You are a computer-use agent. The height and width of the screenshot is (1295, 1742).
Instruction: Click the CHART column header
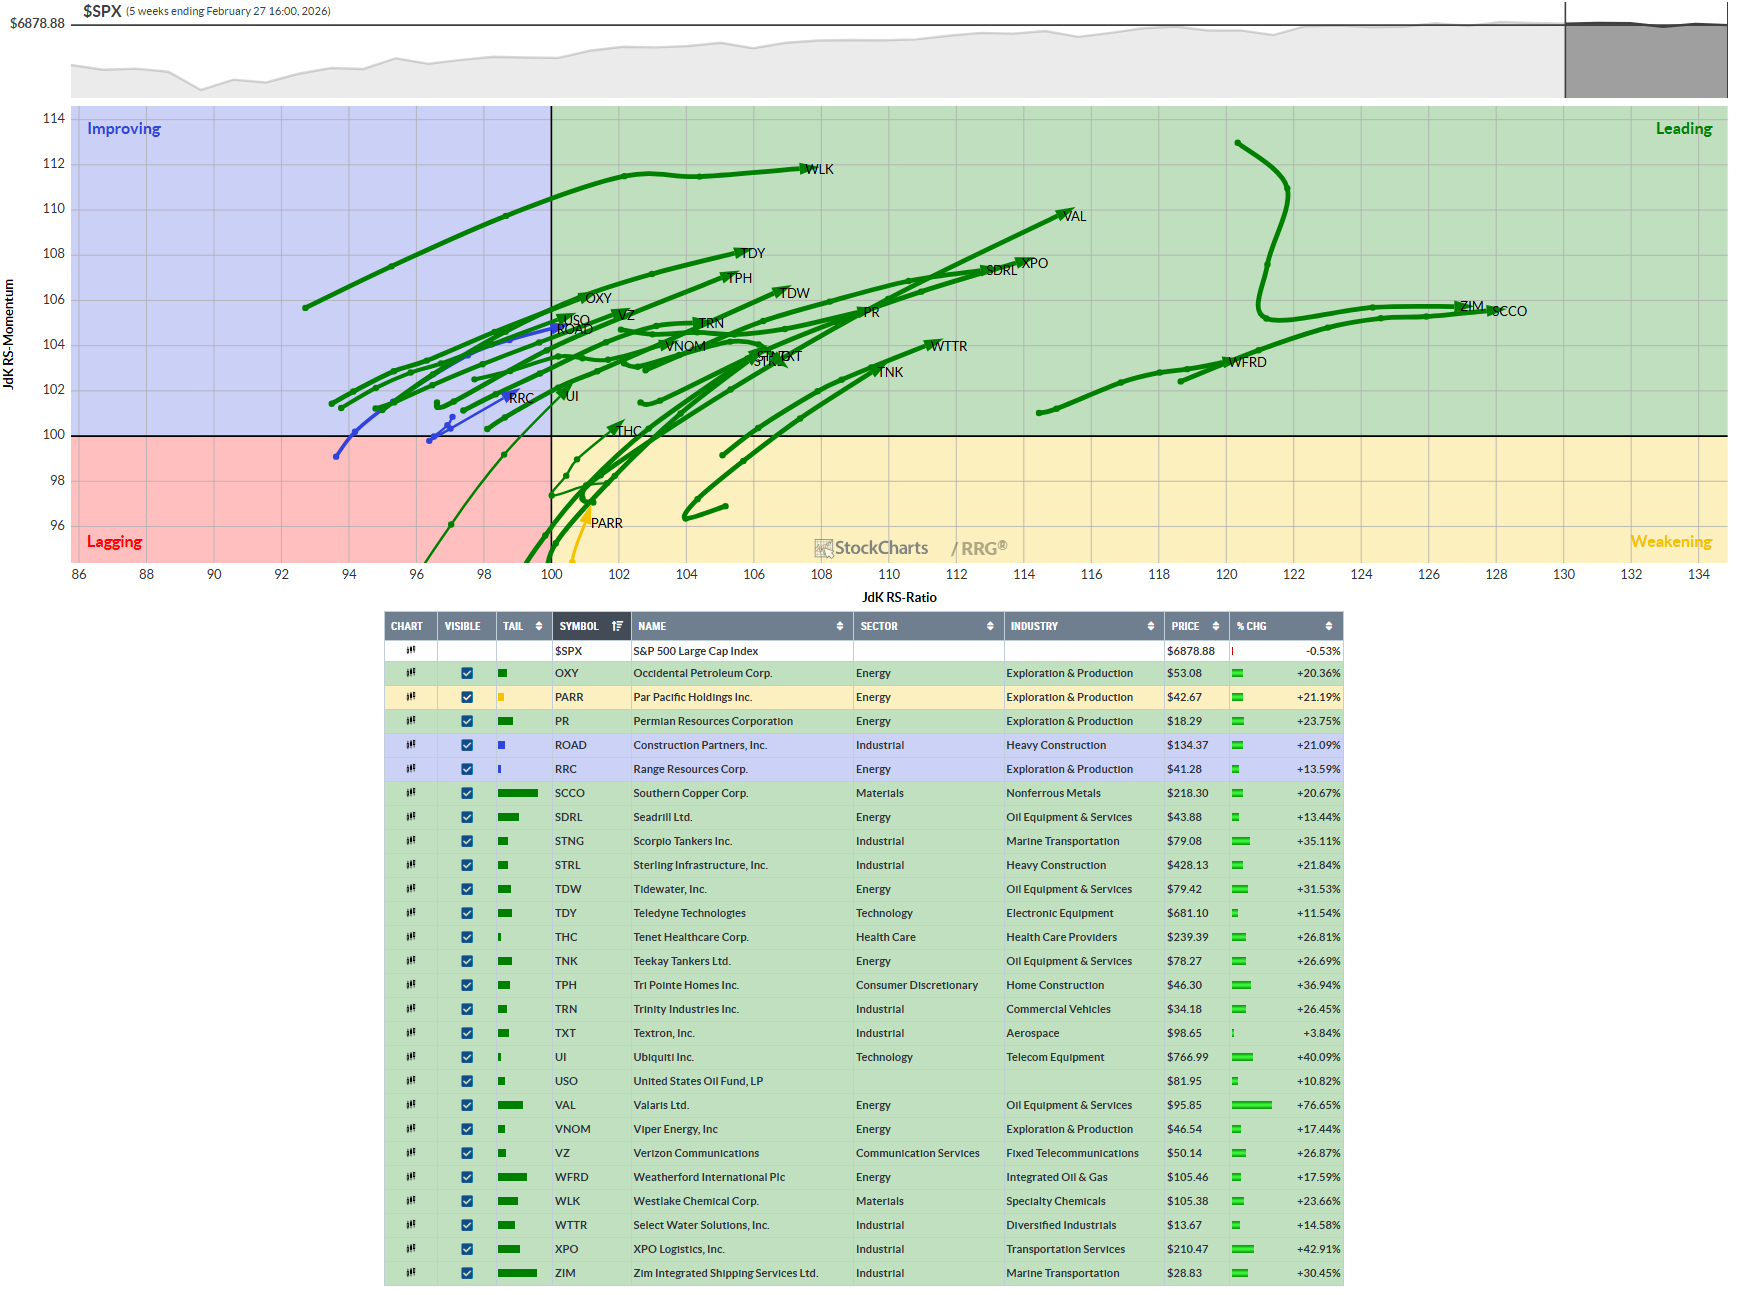[x=410, y=626]
